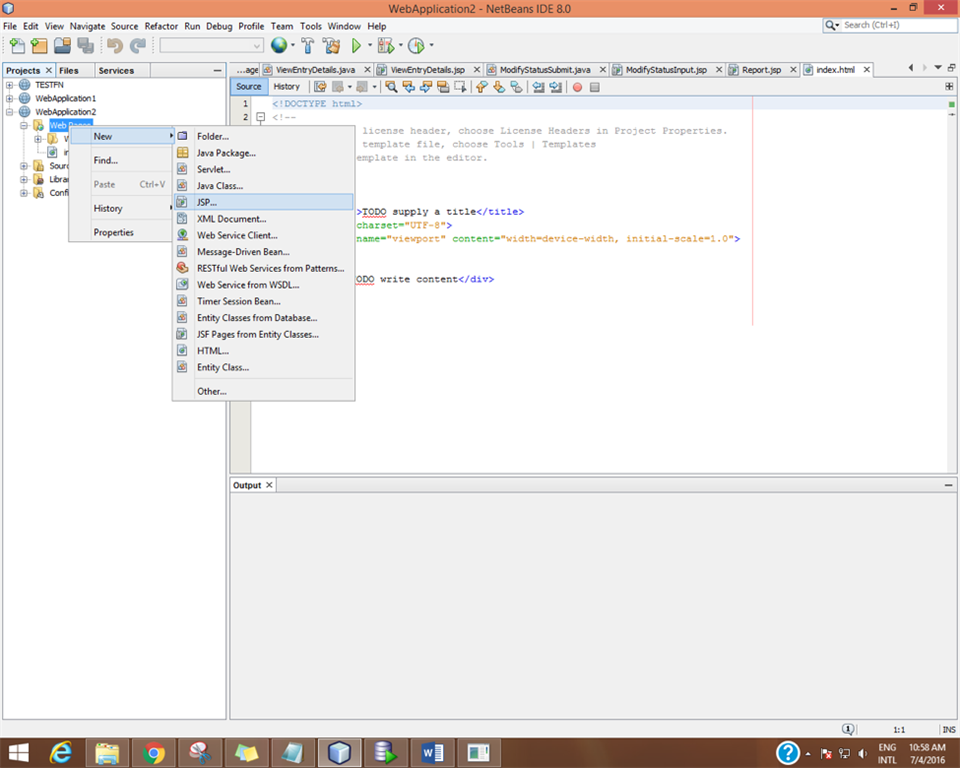
Task: Click the Build Project hammer icon
Action: [307, 46]
